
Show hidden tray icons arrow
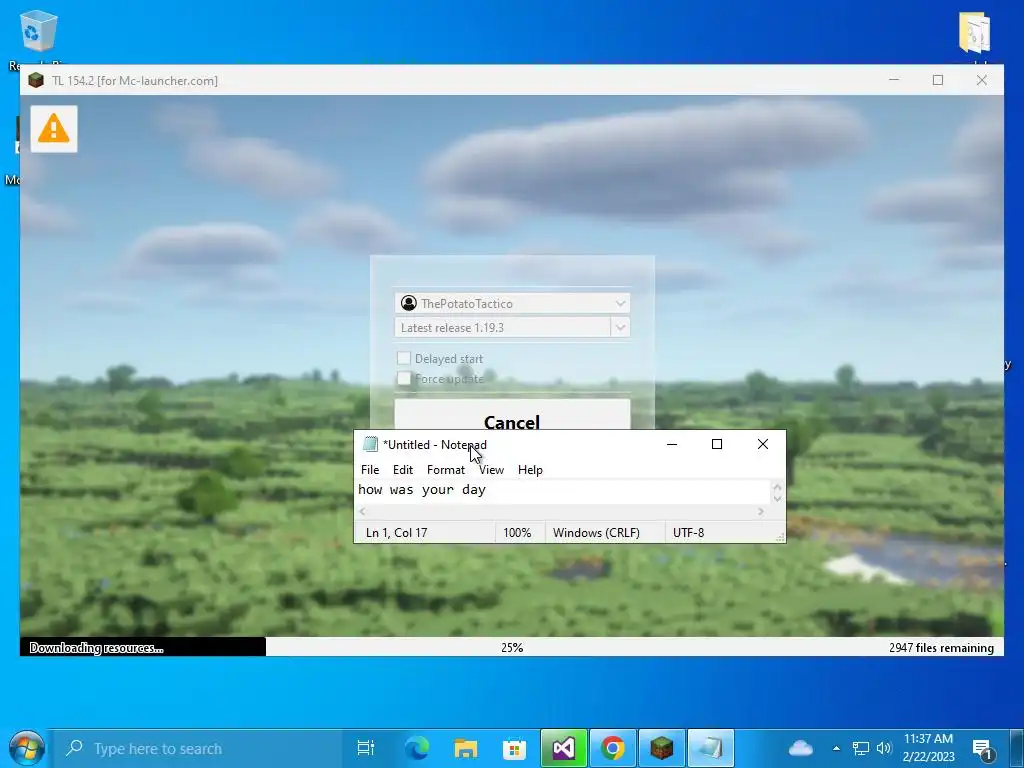point(836,748)
